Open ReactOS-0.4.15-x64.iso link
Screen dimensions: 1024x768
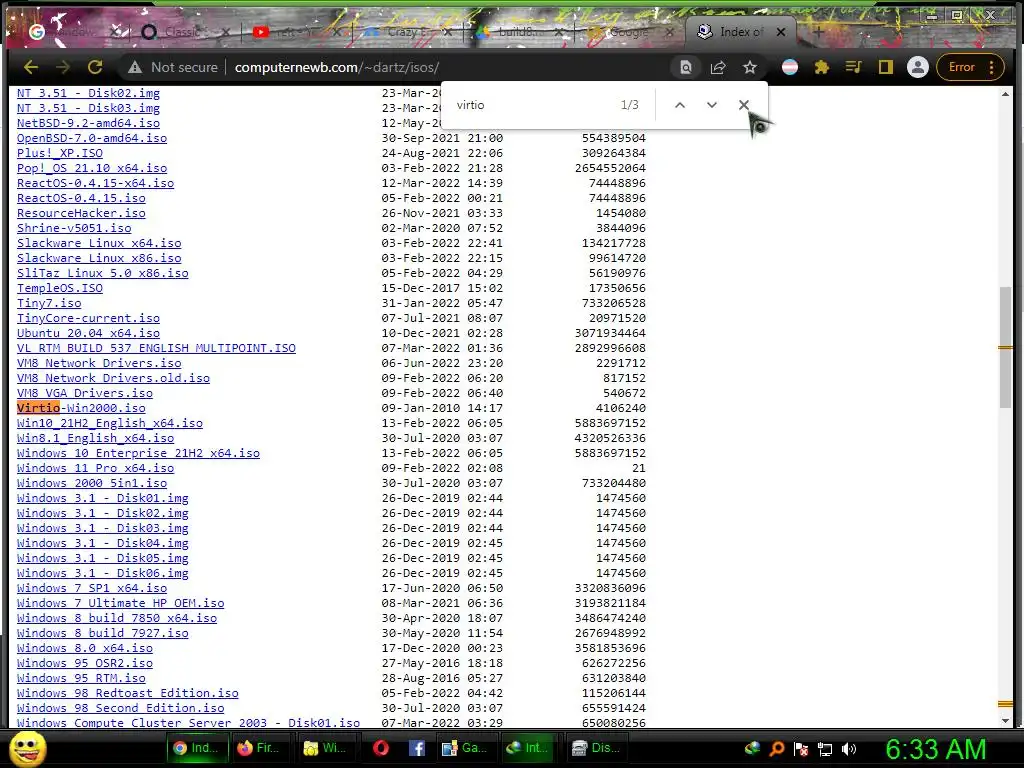tap(95, 183)
